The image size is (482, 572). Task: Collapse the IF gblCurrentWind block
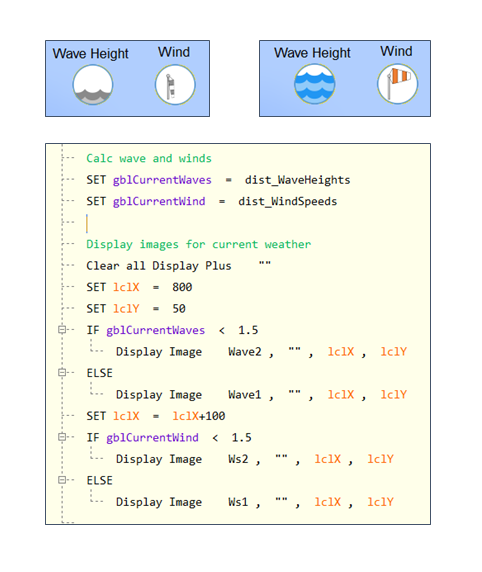(x=62, y=437)
